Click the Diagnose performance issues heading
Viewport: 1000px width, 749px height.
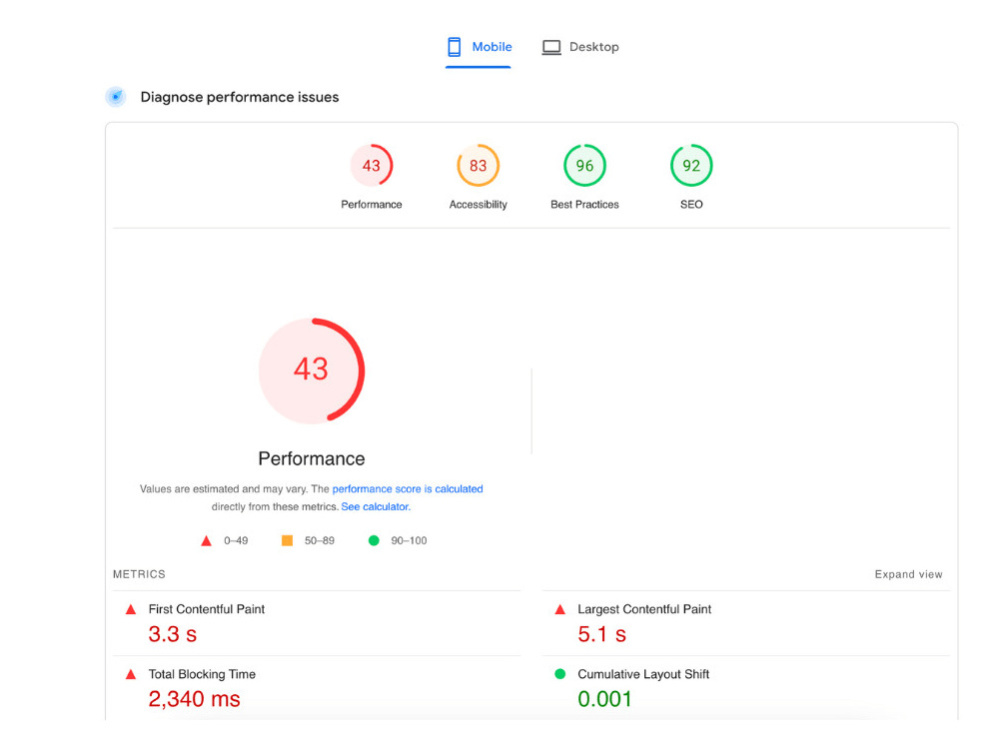(240, 97)
